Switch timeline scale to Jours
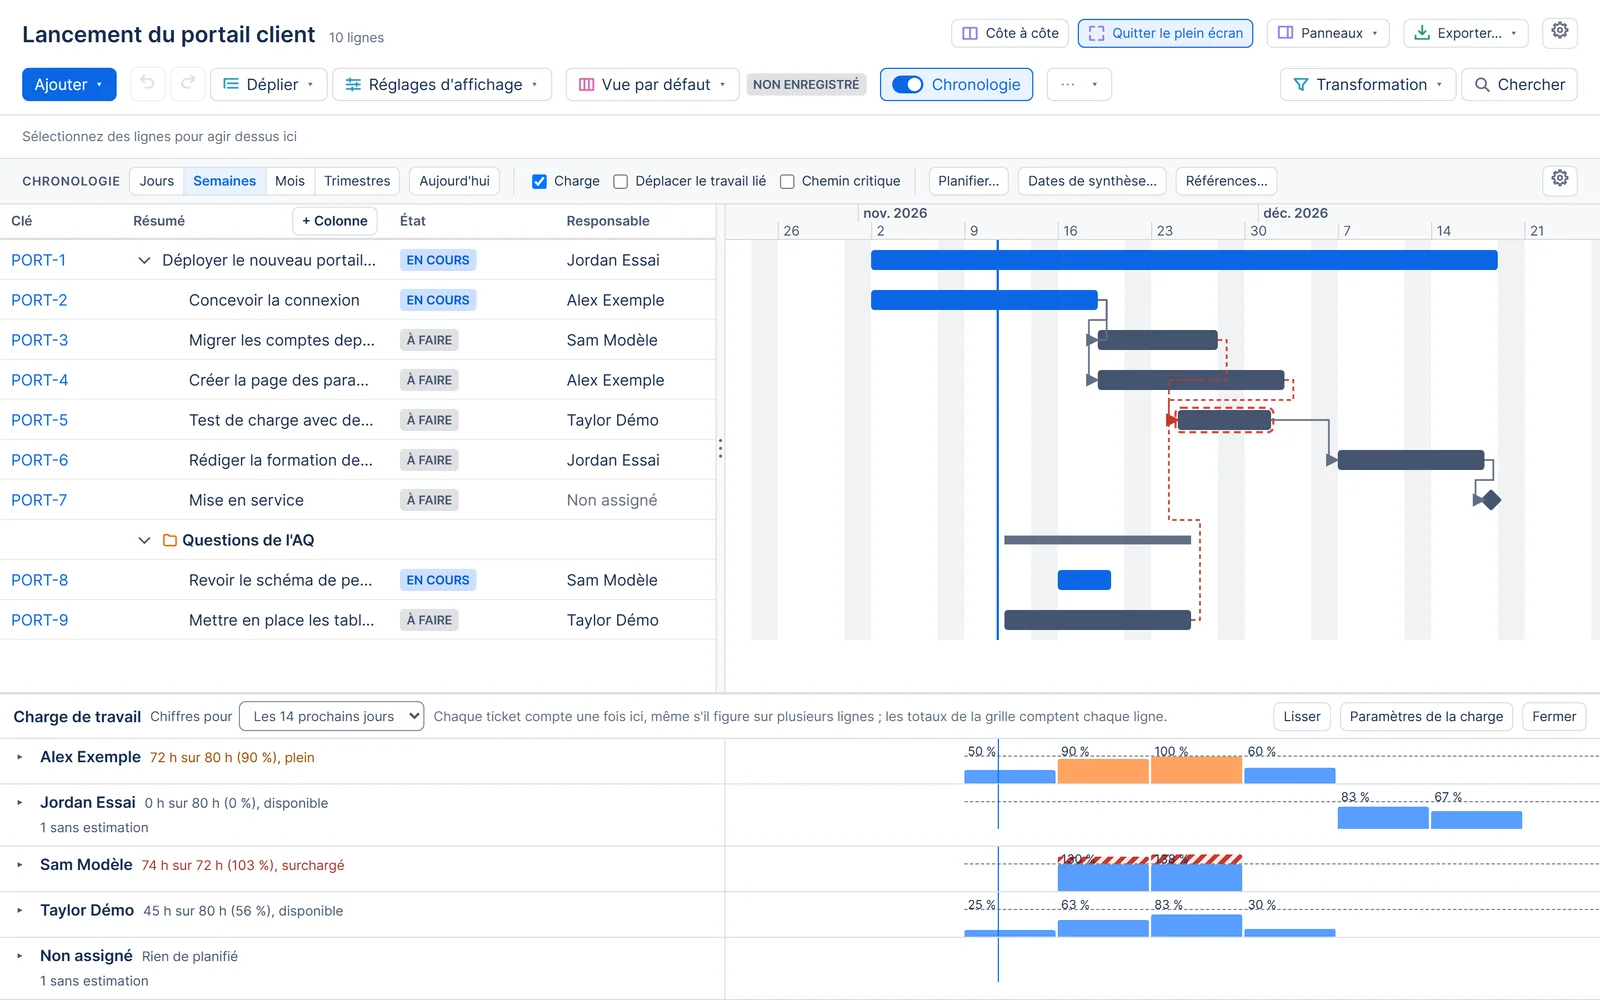 pyautogui.click(x=157, y=181)
